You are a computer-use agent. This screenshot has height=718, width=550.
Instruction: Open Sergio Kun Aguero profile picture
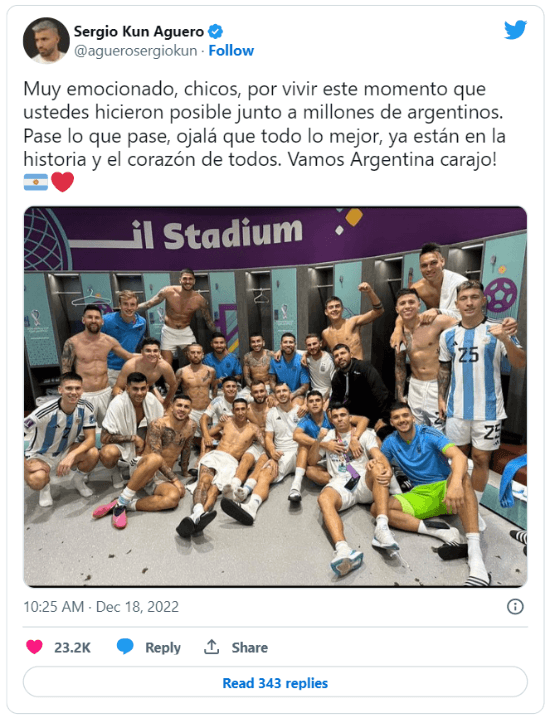coord(46,40)
